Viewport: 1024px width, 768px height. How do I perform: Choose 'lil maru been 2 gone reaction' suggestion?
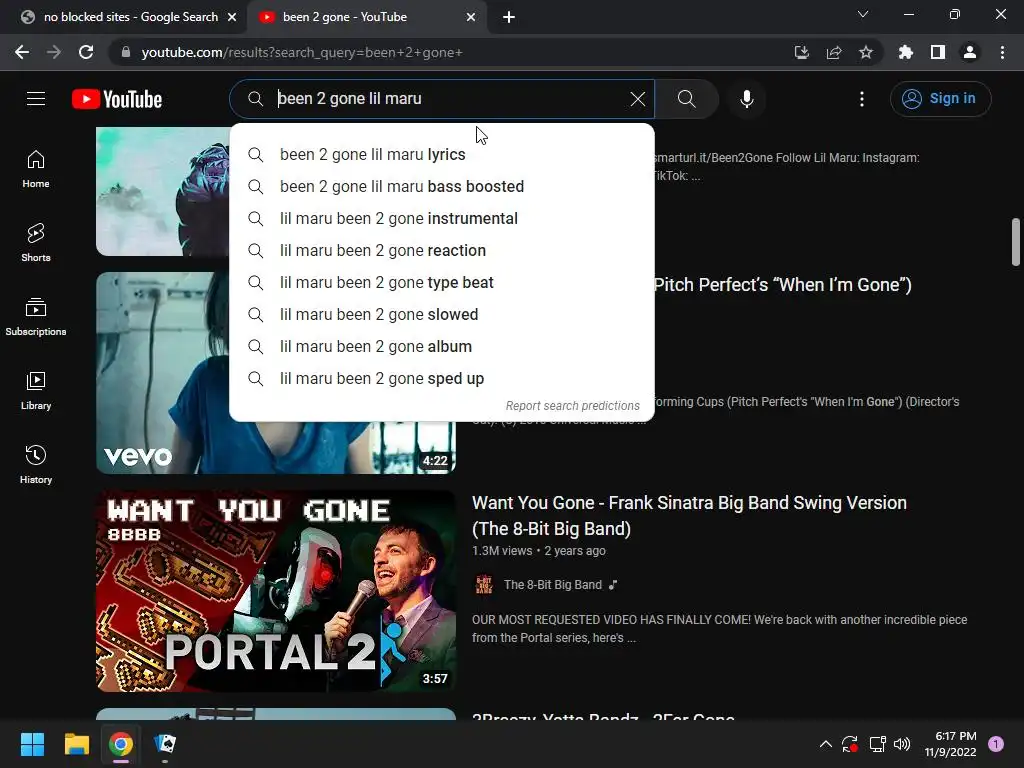pyautogui.click(x=442, y=251)
